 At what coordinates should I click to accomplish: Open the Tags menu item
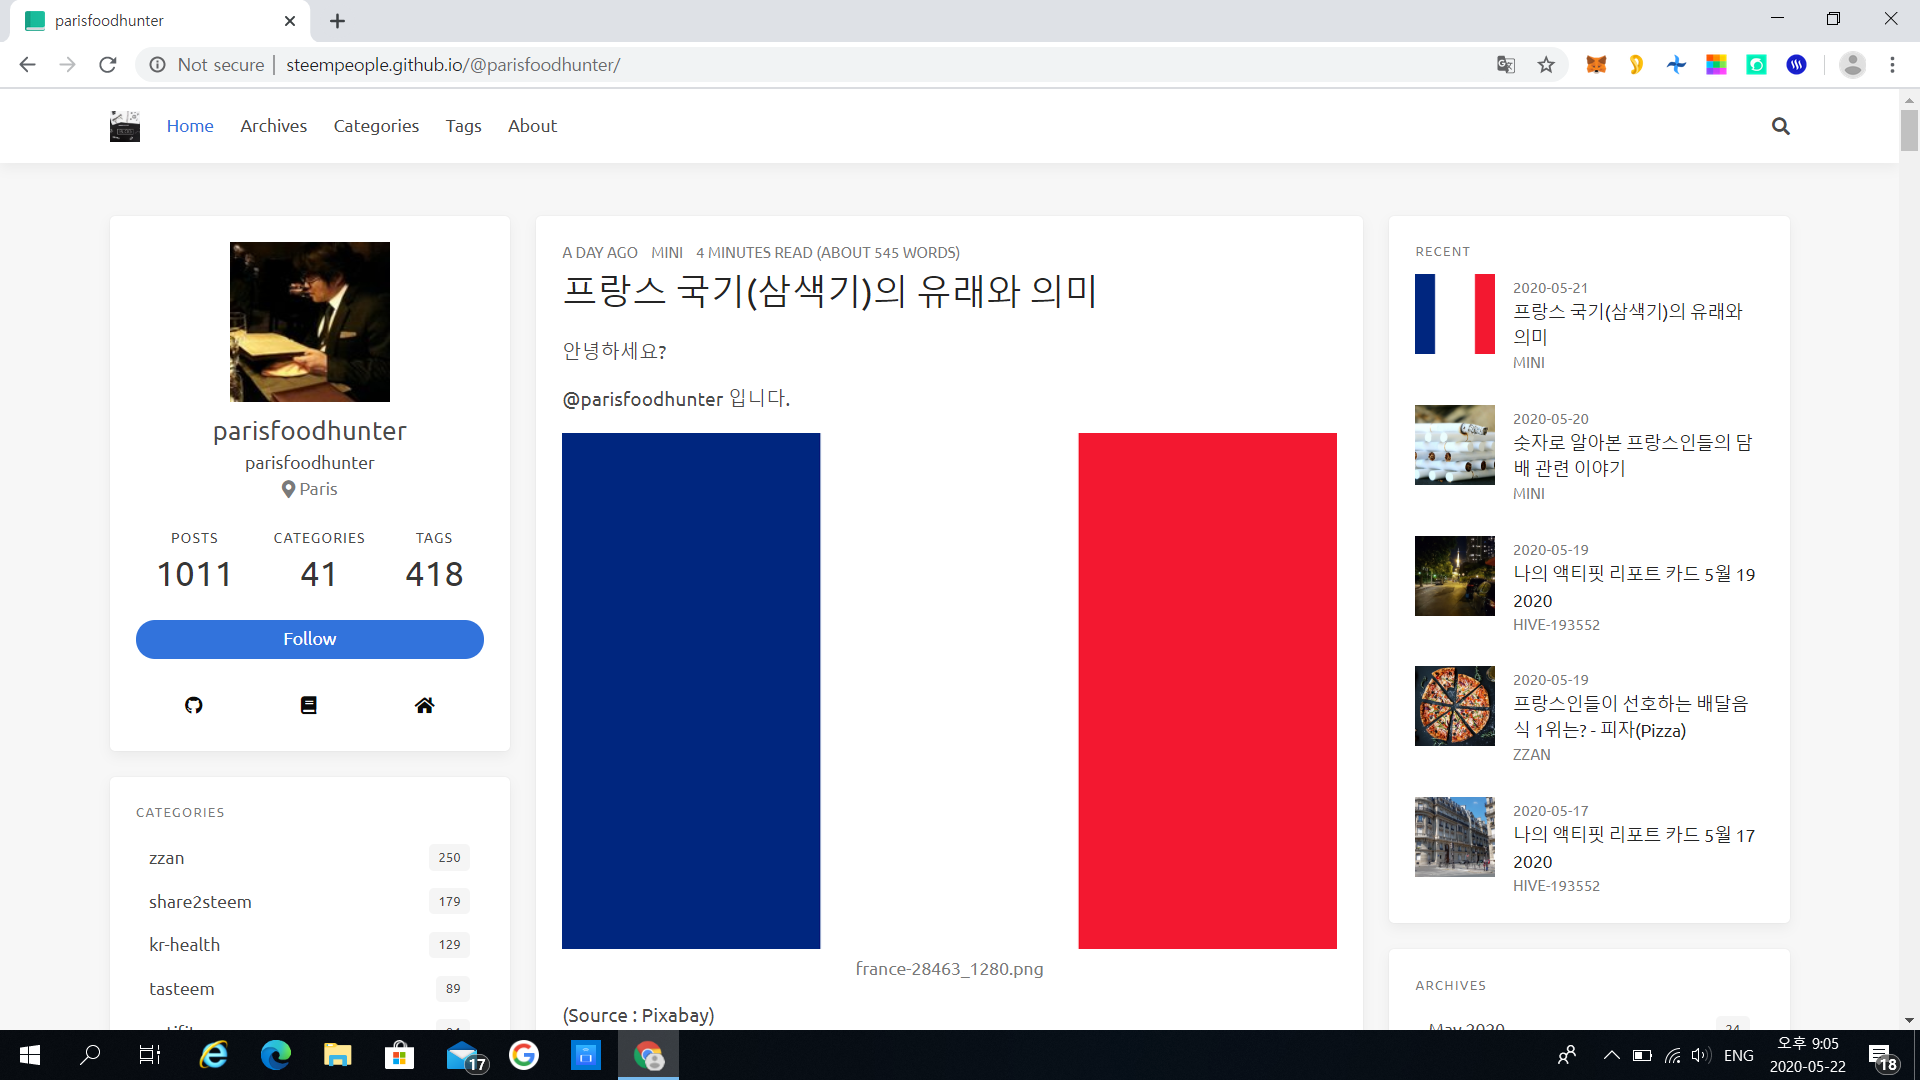(x=463, y=126)
